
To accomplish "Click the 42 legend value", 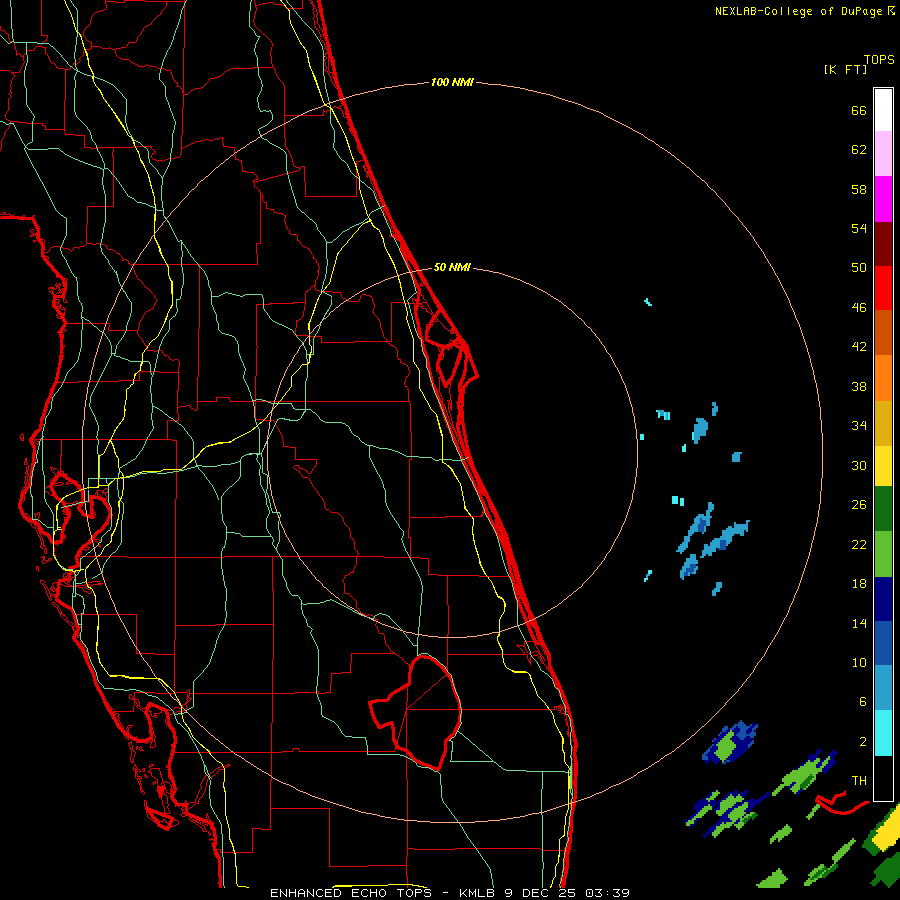I will 859,347.
